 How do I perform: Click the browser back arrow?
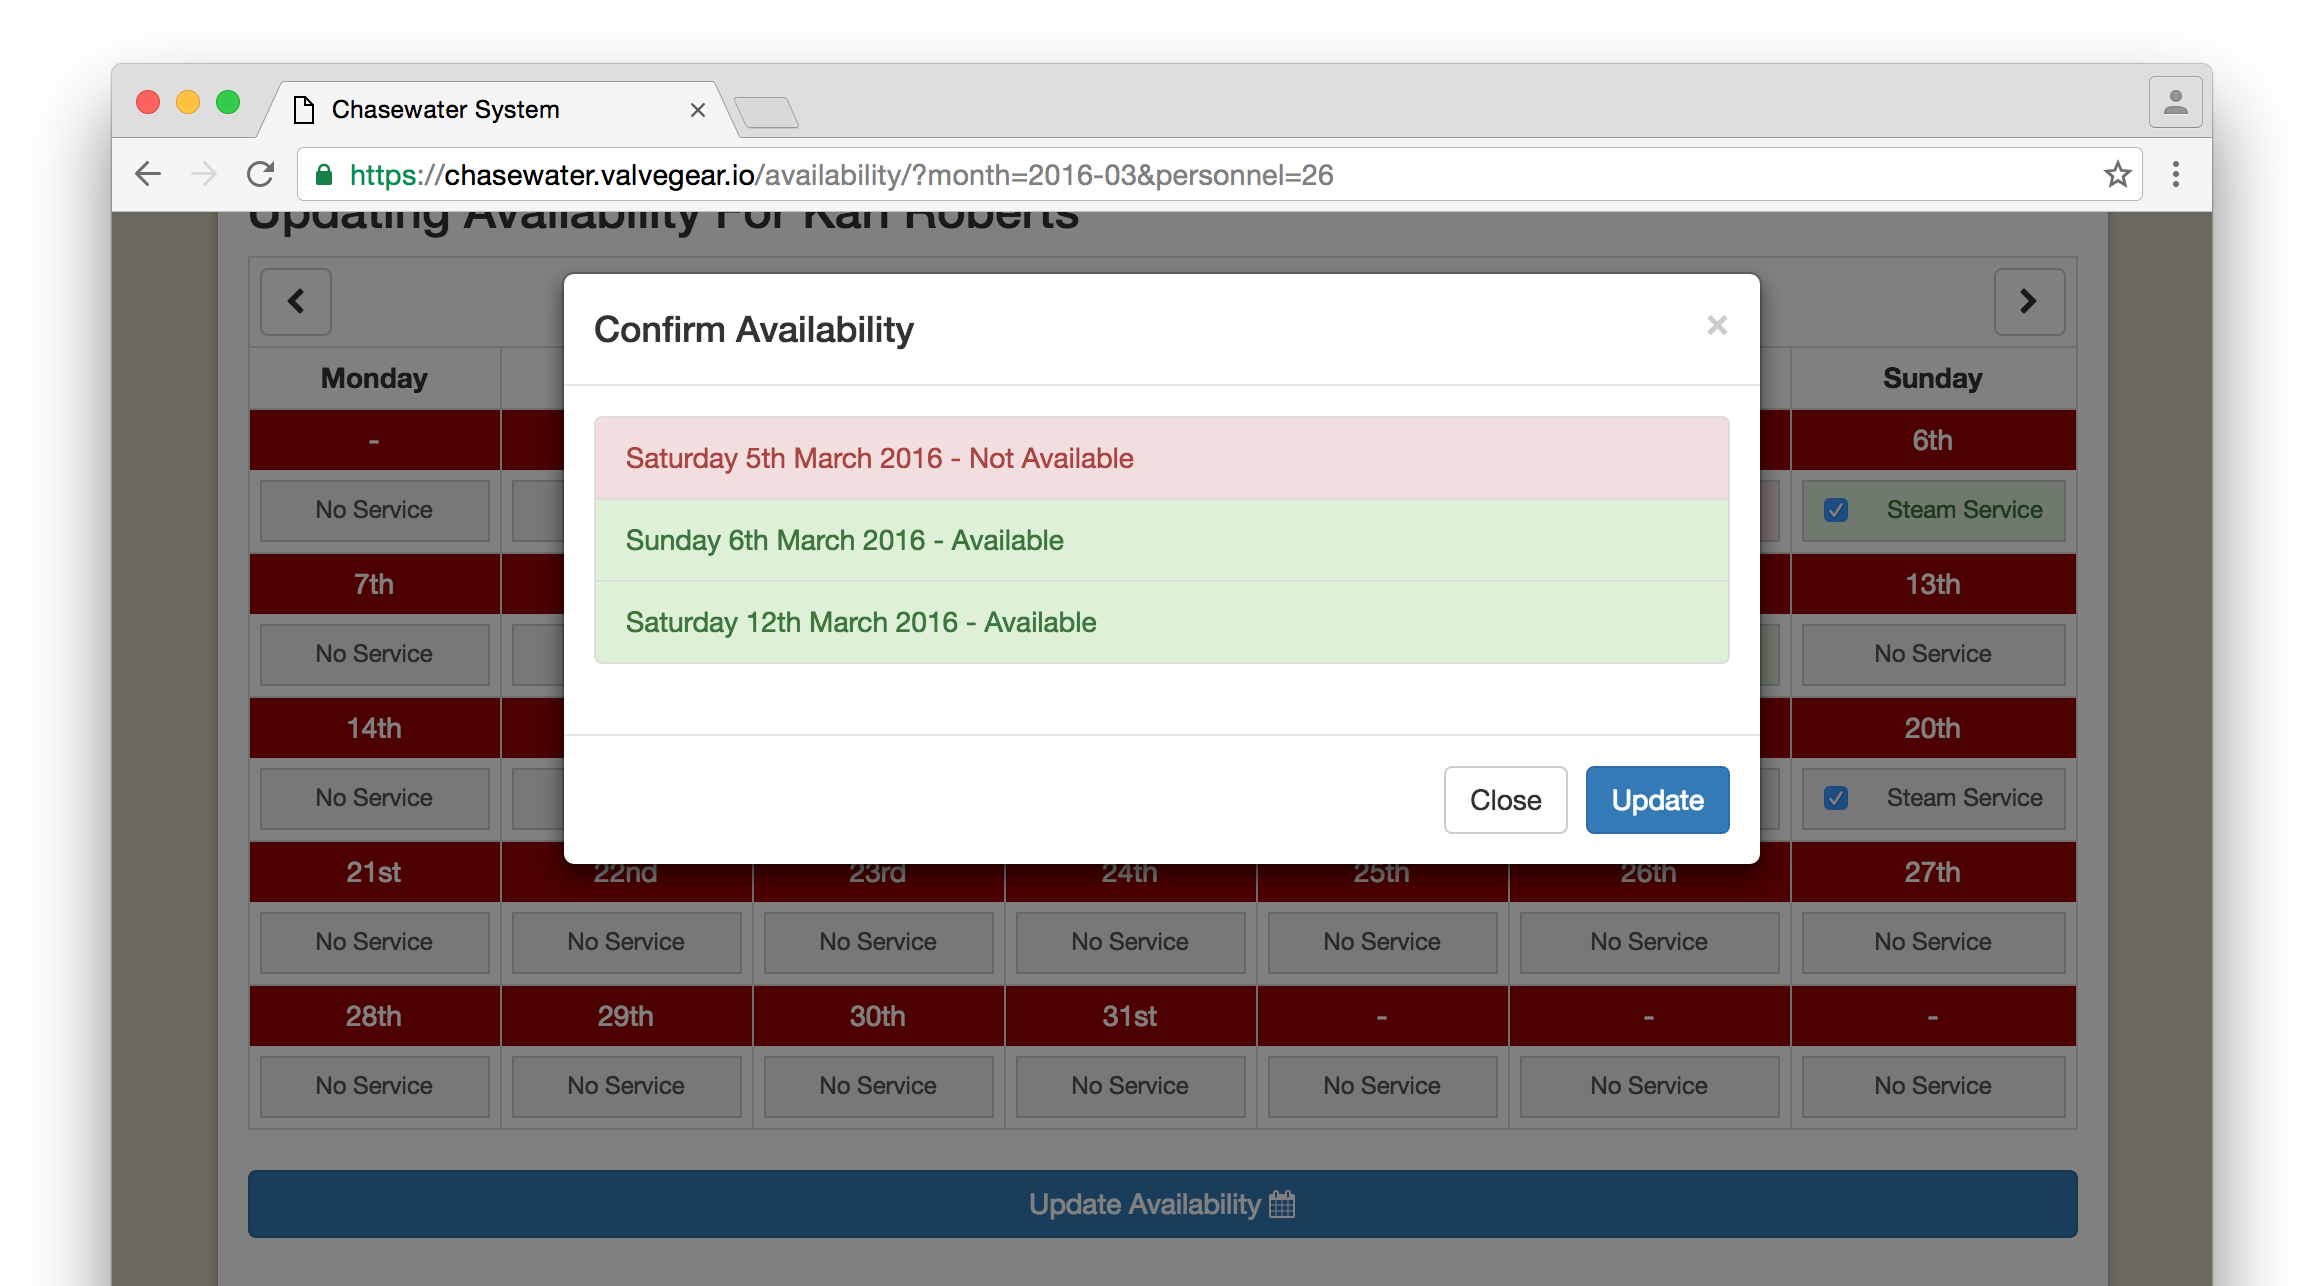pyautogui.click(x=148, y=175)
